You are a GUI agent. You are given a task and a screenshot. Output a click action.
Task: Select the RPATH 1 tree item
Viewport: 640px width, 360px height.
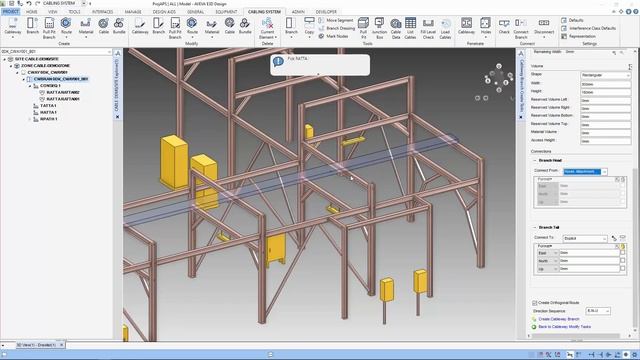point(48,119)
